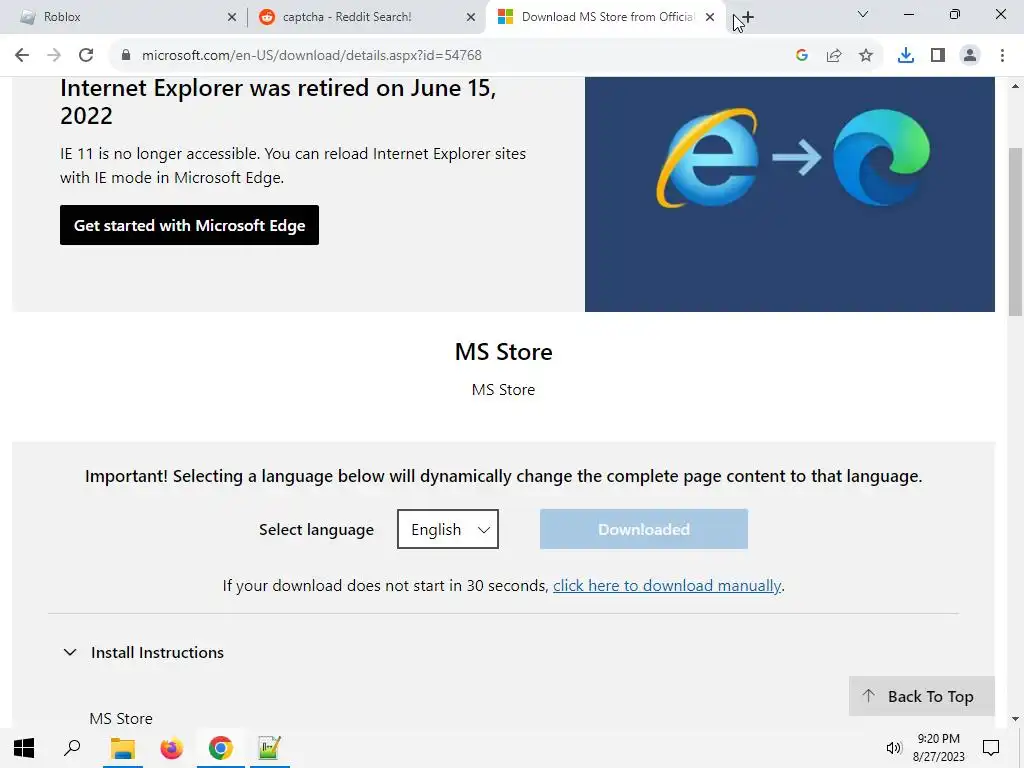Click the volume speaker icon
The image size is (1024, 768).
coord(893,748)
